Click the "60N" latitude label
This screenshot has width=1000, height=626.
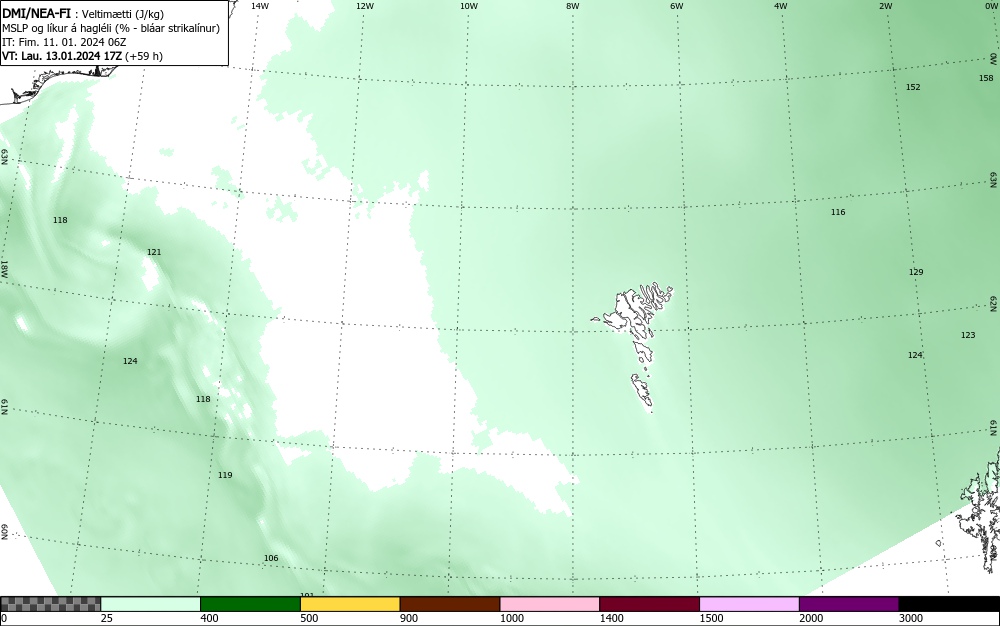[4, 532]
